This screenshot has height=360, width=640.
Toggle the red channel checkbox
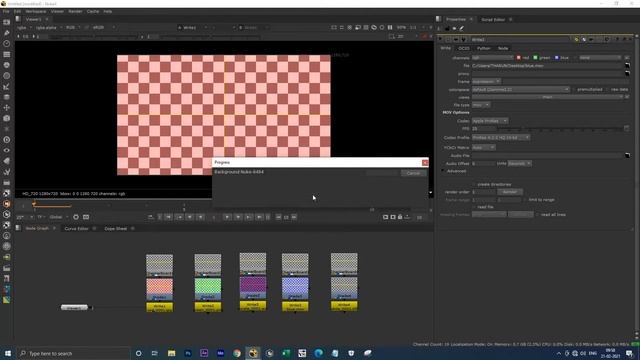[519, 58]
